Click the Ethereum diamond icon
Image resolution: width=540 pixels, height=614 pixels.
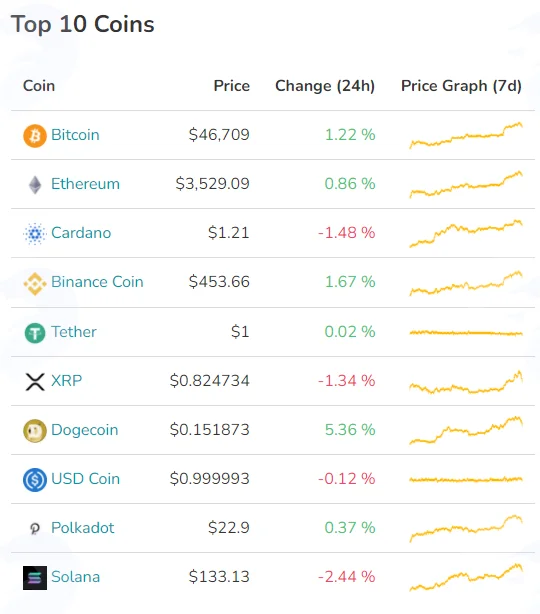click(35, 185)
